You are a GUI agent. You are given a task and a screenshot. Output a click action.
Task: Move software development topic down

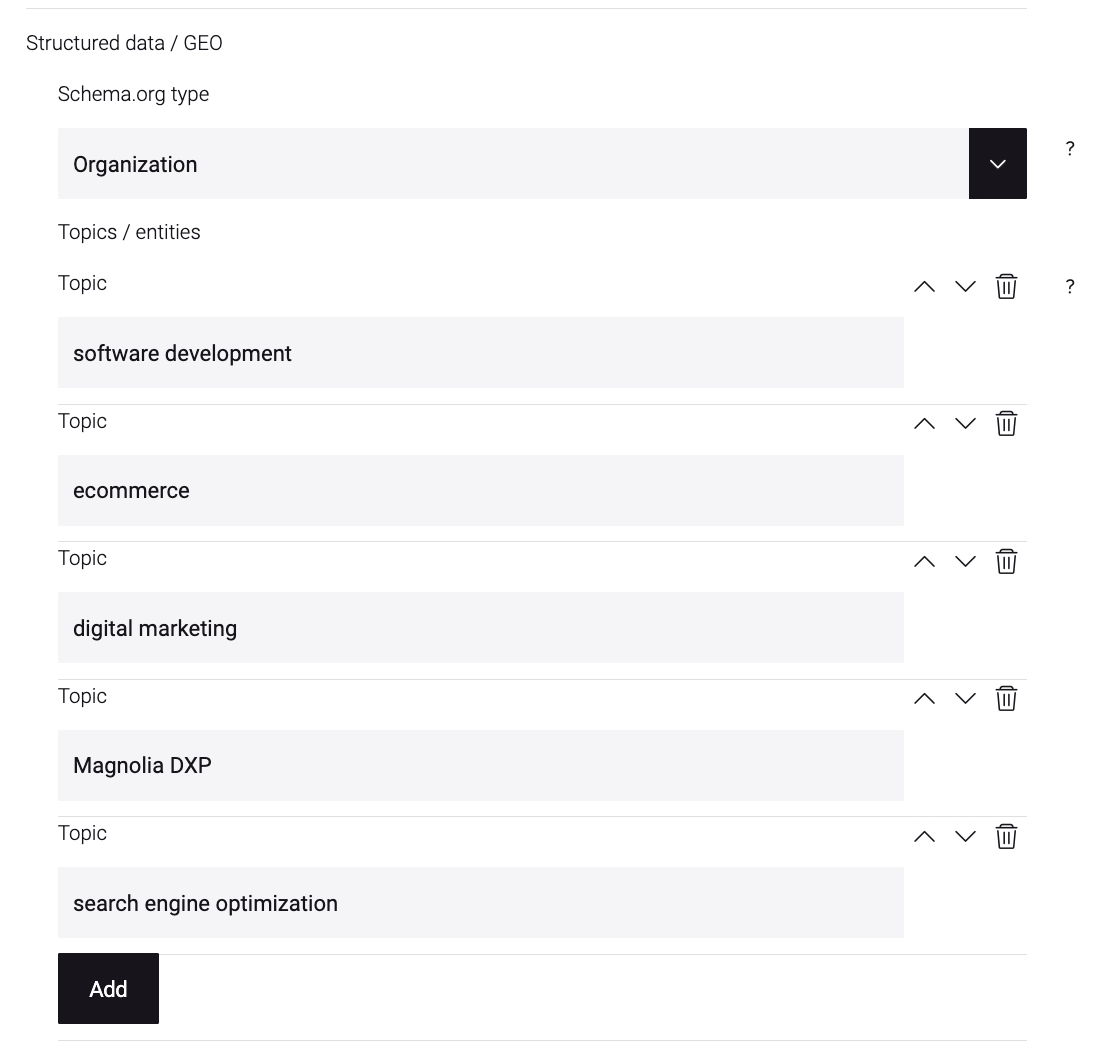[965, 286]
